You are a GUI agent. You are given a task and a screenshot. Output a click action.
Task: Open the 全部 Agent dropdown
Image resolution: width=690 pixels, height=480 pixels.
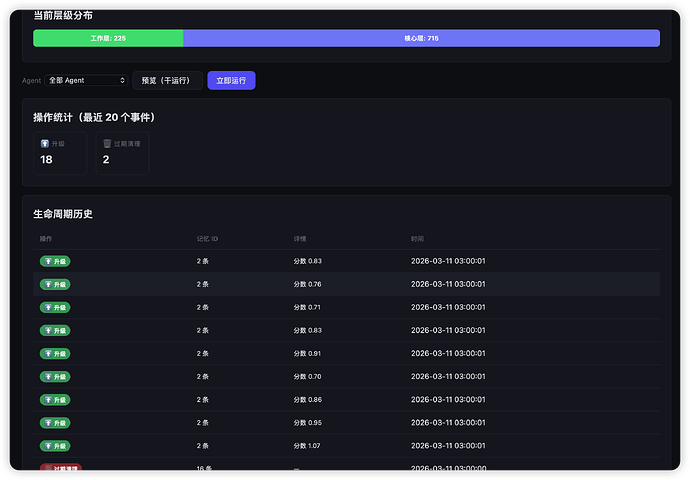click(86, 81)
